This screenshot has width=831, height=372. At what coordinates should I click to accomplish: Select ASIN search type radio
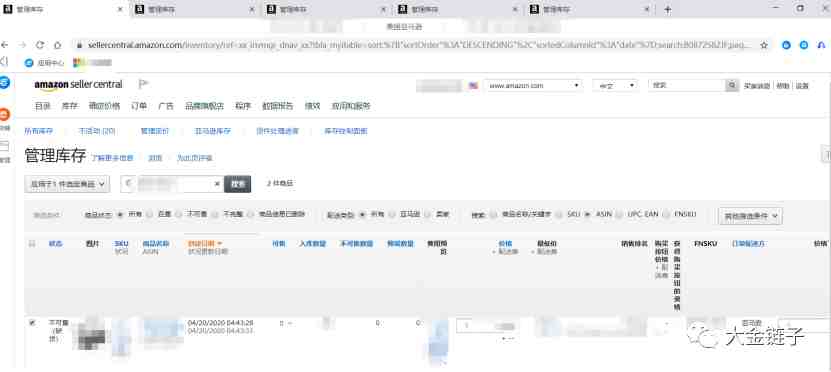[x=587, y=215]
